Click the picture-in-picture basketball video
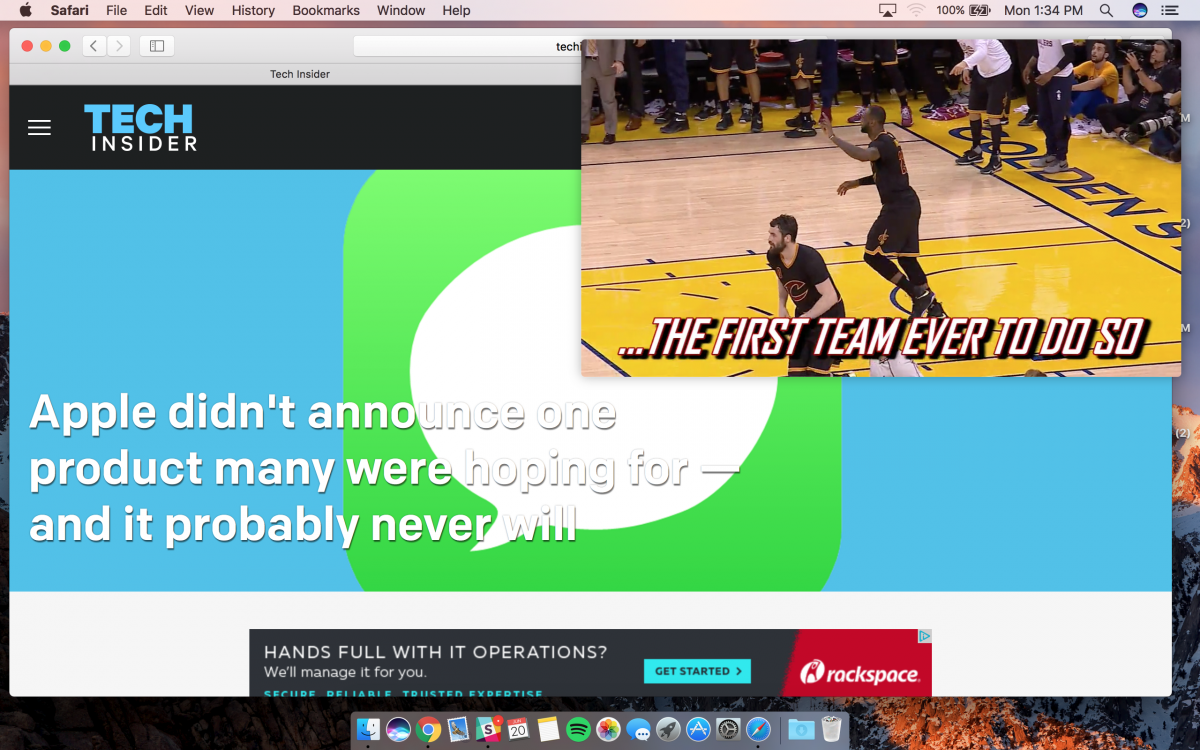This screenshot has width=1200, height=750. (880, 208)
